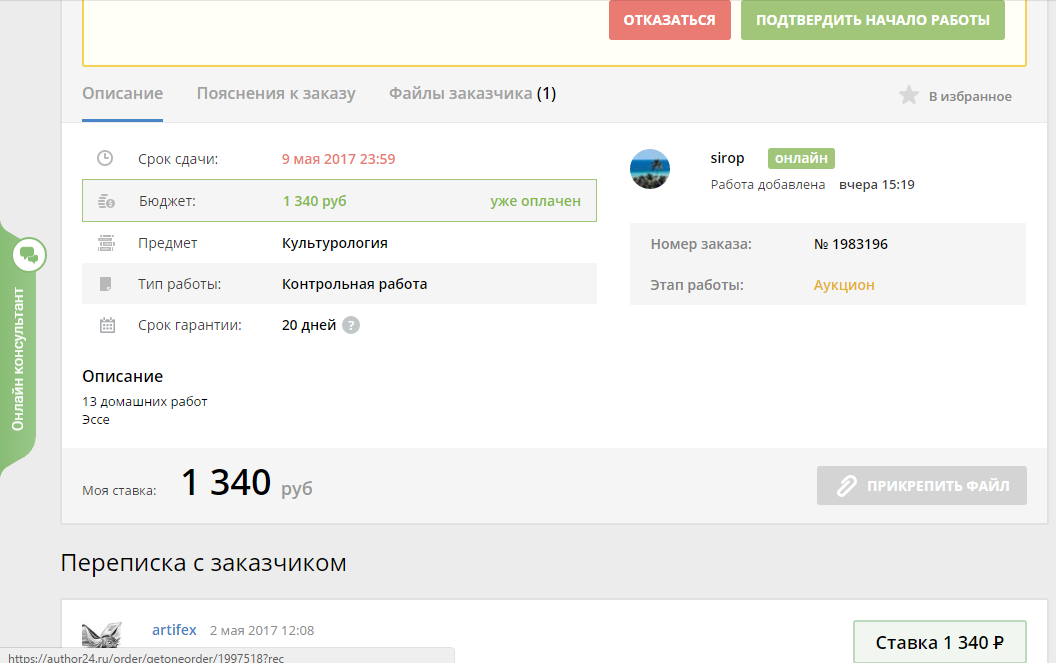The height and width of the screenshot is (663, 1056).
Task: Open the artifex author profile link
Action: (175, 630)
